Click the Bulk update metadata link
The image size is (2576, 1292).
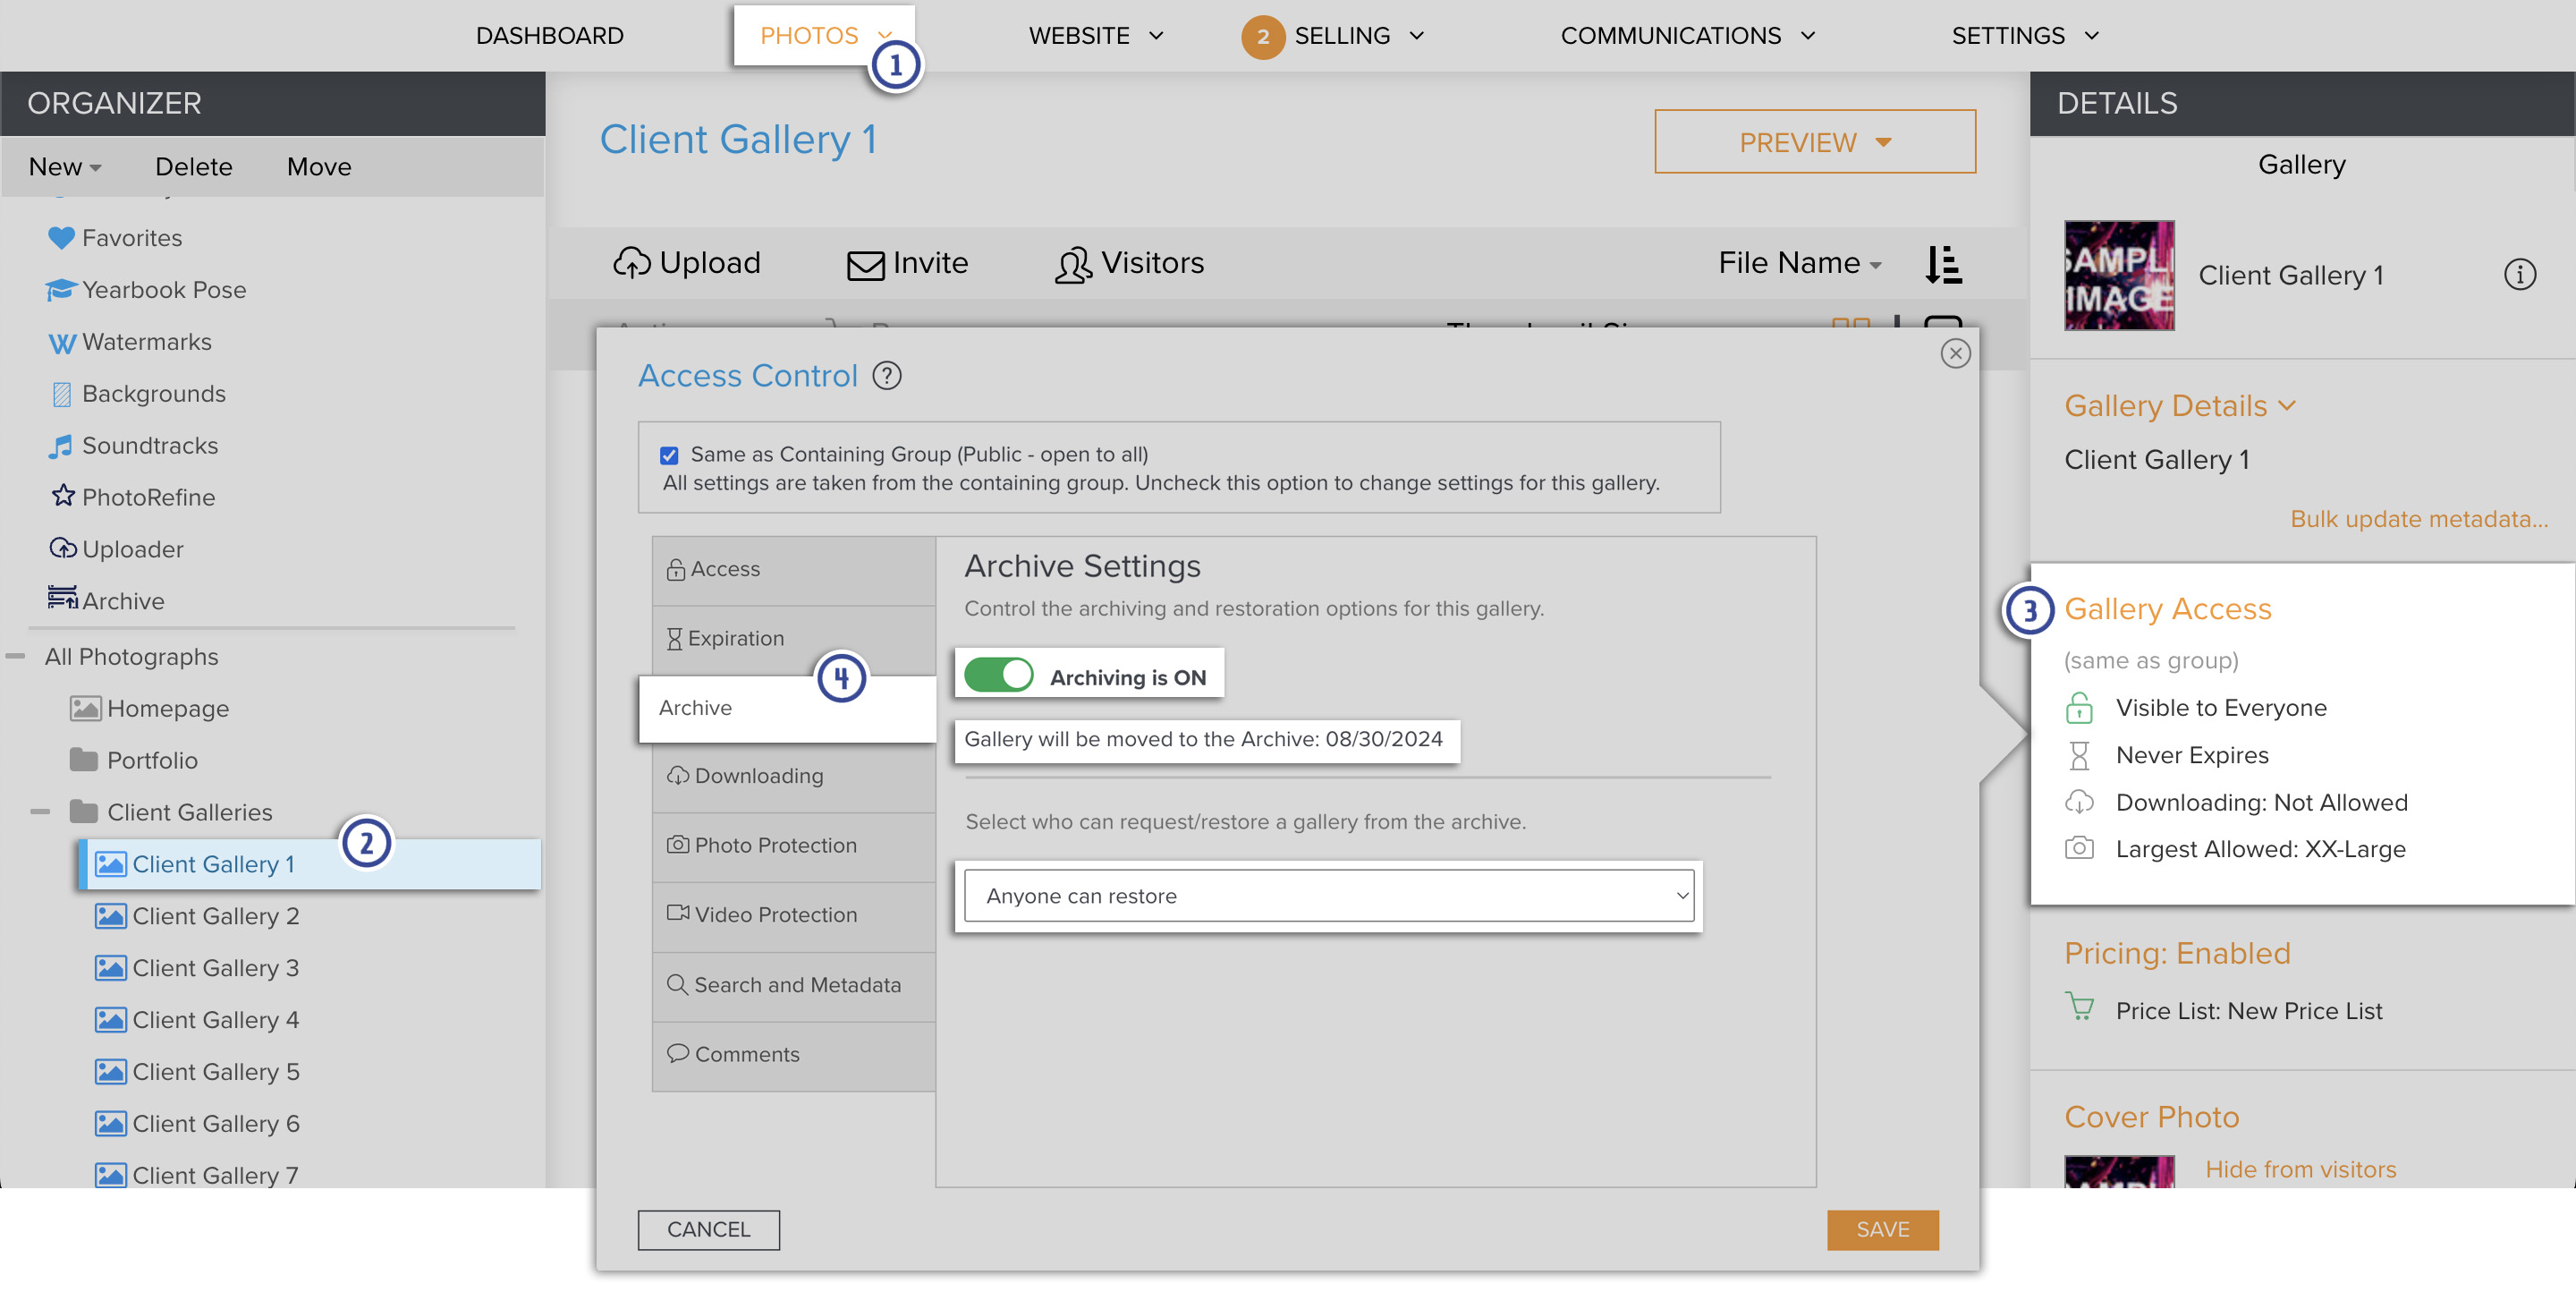pyautogui.click(x=2419, y=519)
